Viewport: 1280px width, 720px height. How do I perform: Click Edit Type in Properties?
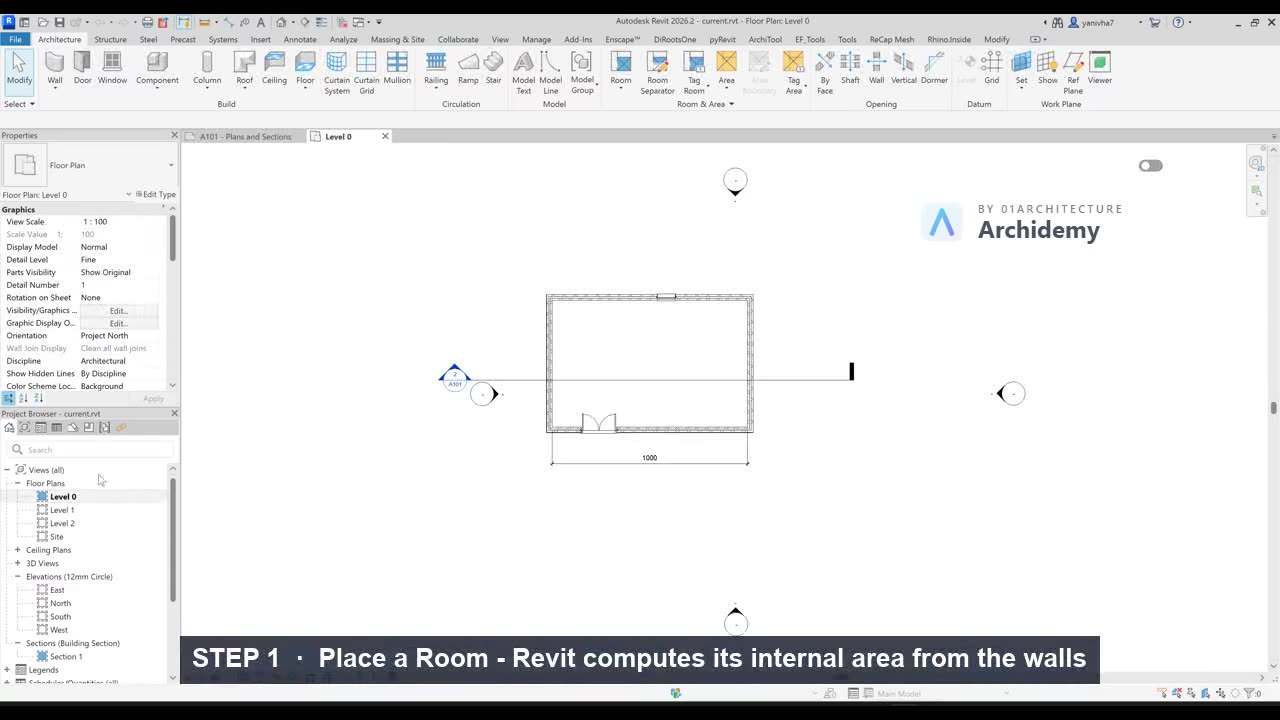(156, 195)
